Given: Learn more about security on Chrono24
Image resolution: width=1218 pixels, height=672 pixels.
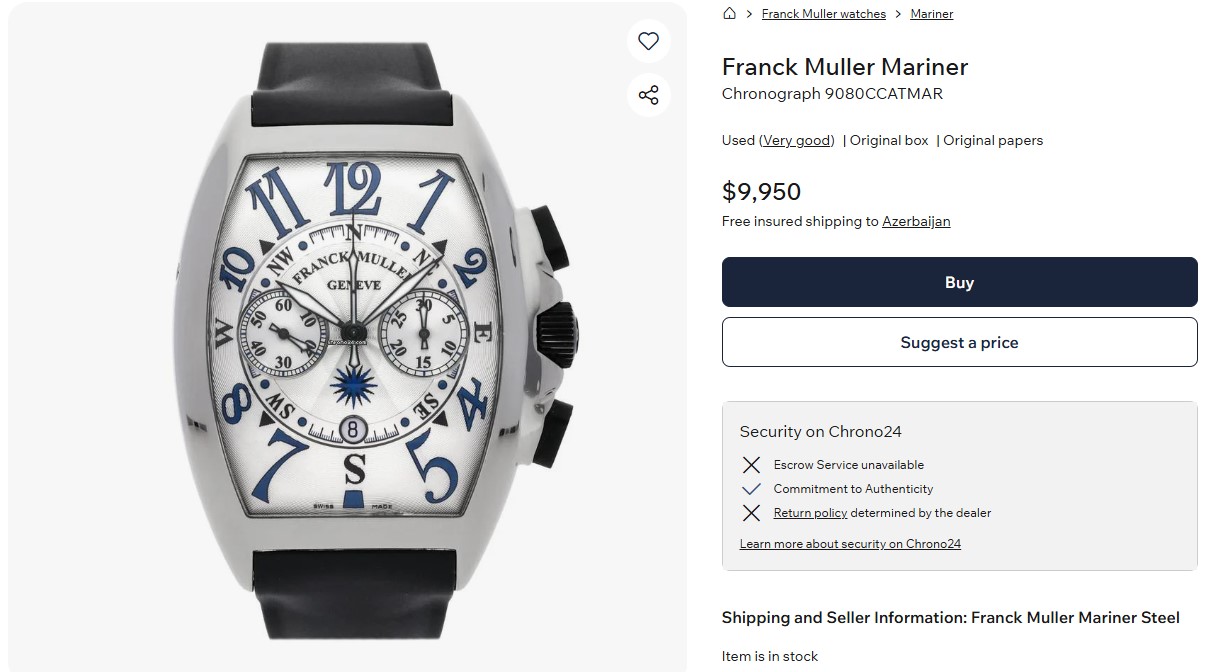Looking at the screenshot, I should pos(850,544).
